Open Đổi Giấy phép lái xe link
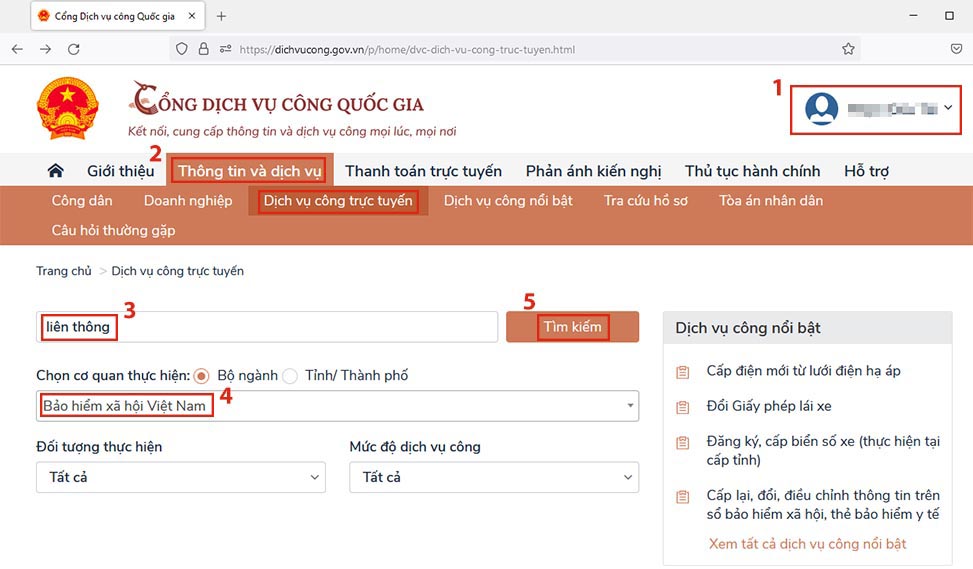The width and height of the screenshot is (973, 569). coord(769,406)
